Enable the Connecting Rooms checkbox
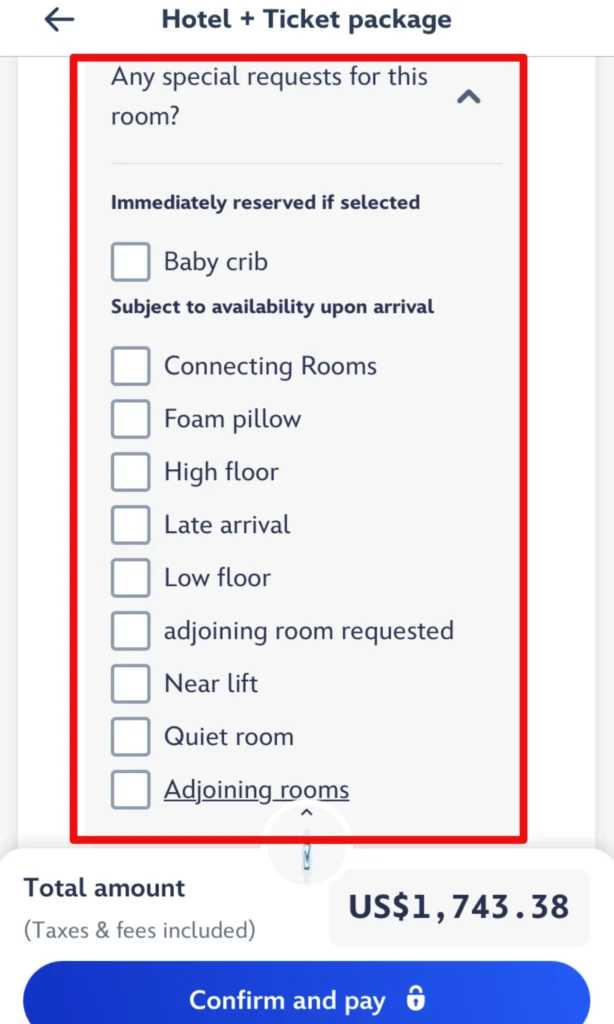The width and height of the screenshot is (614, 1024). [x=130, y=366]
